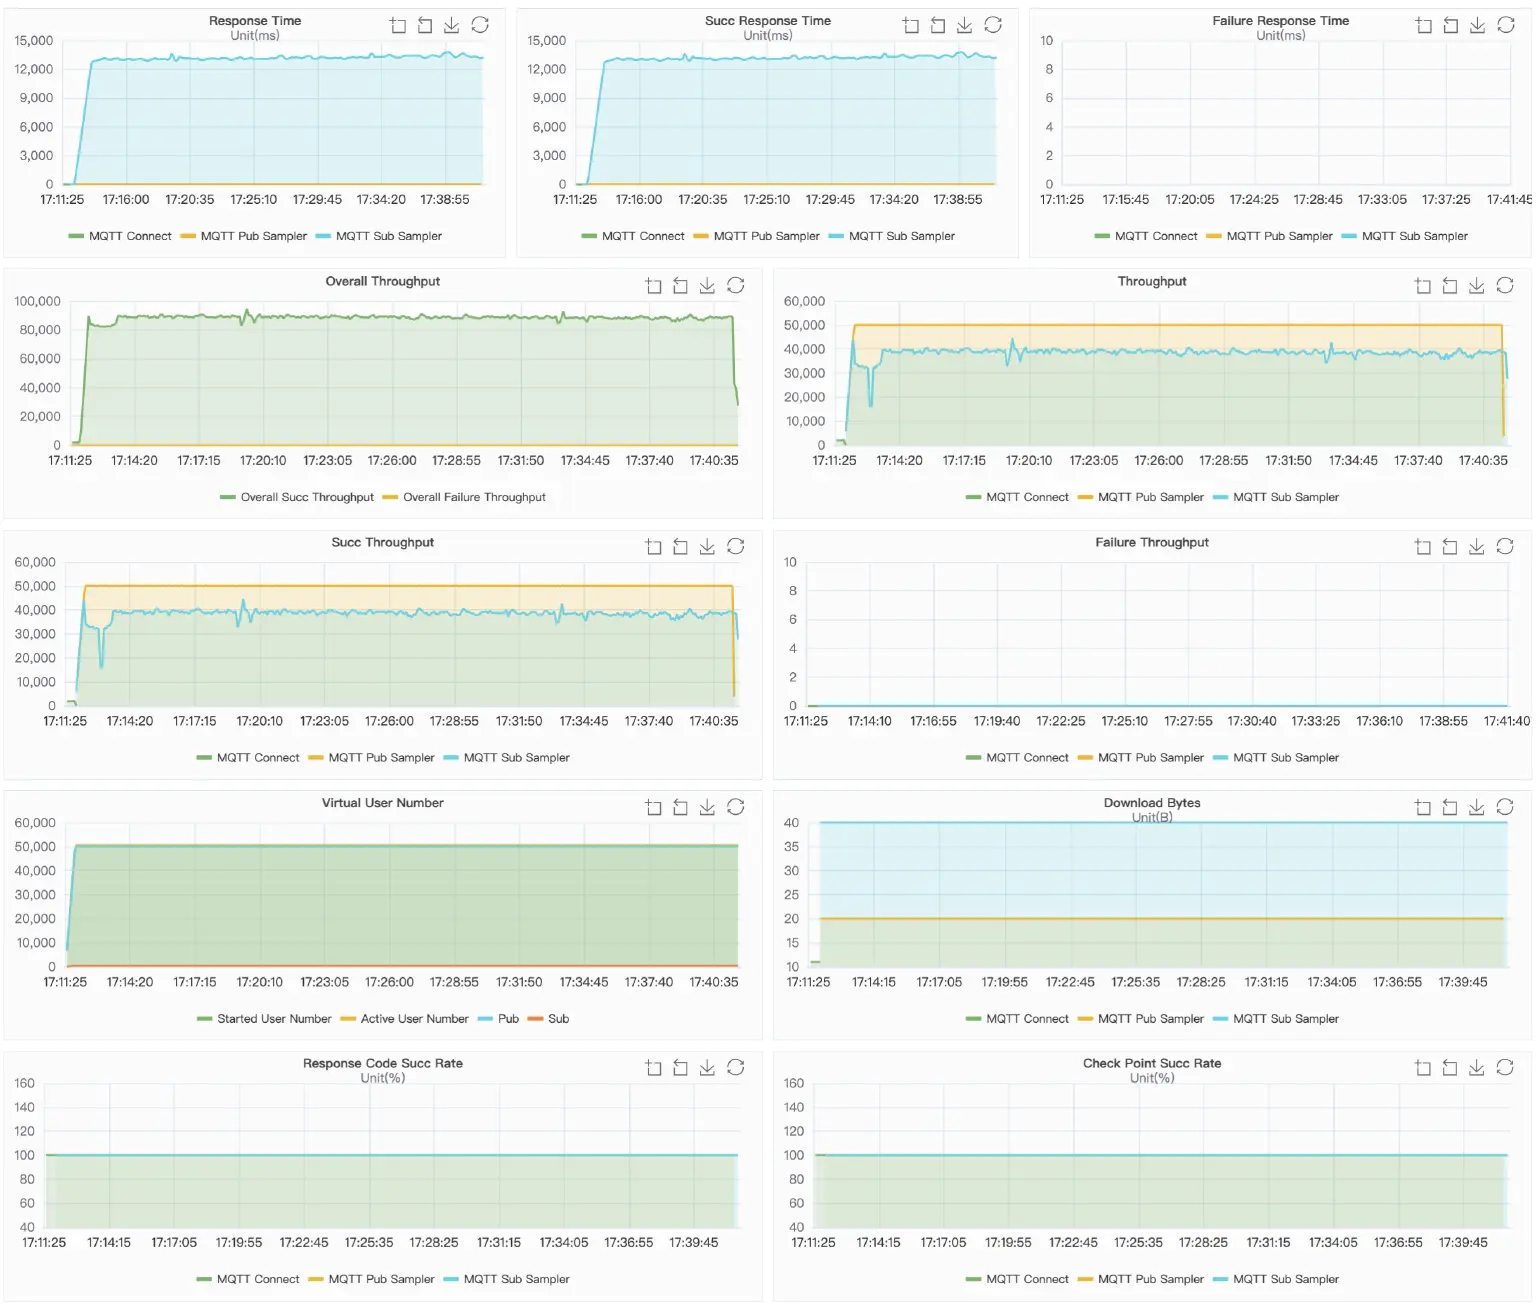Download the Failure Throughput chart image
The width and height of the screenshot is (1536, 1306).
1477,546
